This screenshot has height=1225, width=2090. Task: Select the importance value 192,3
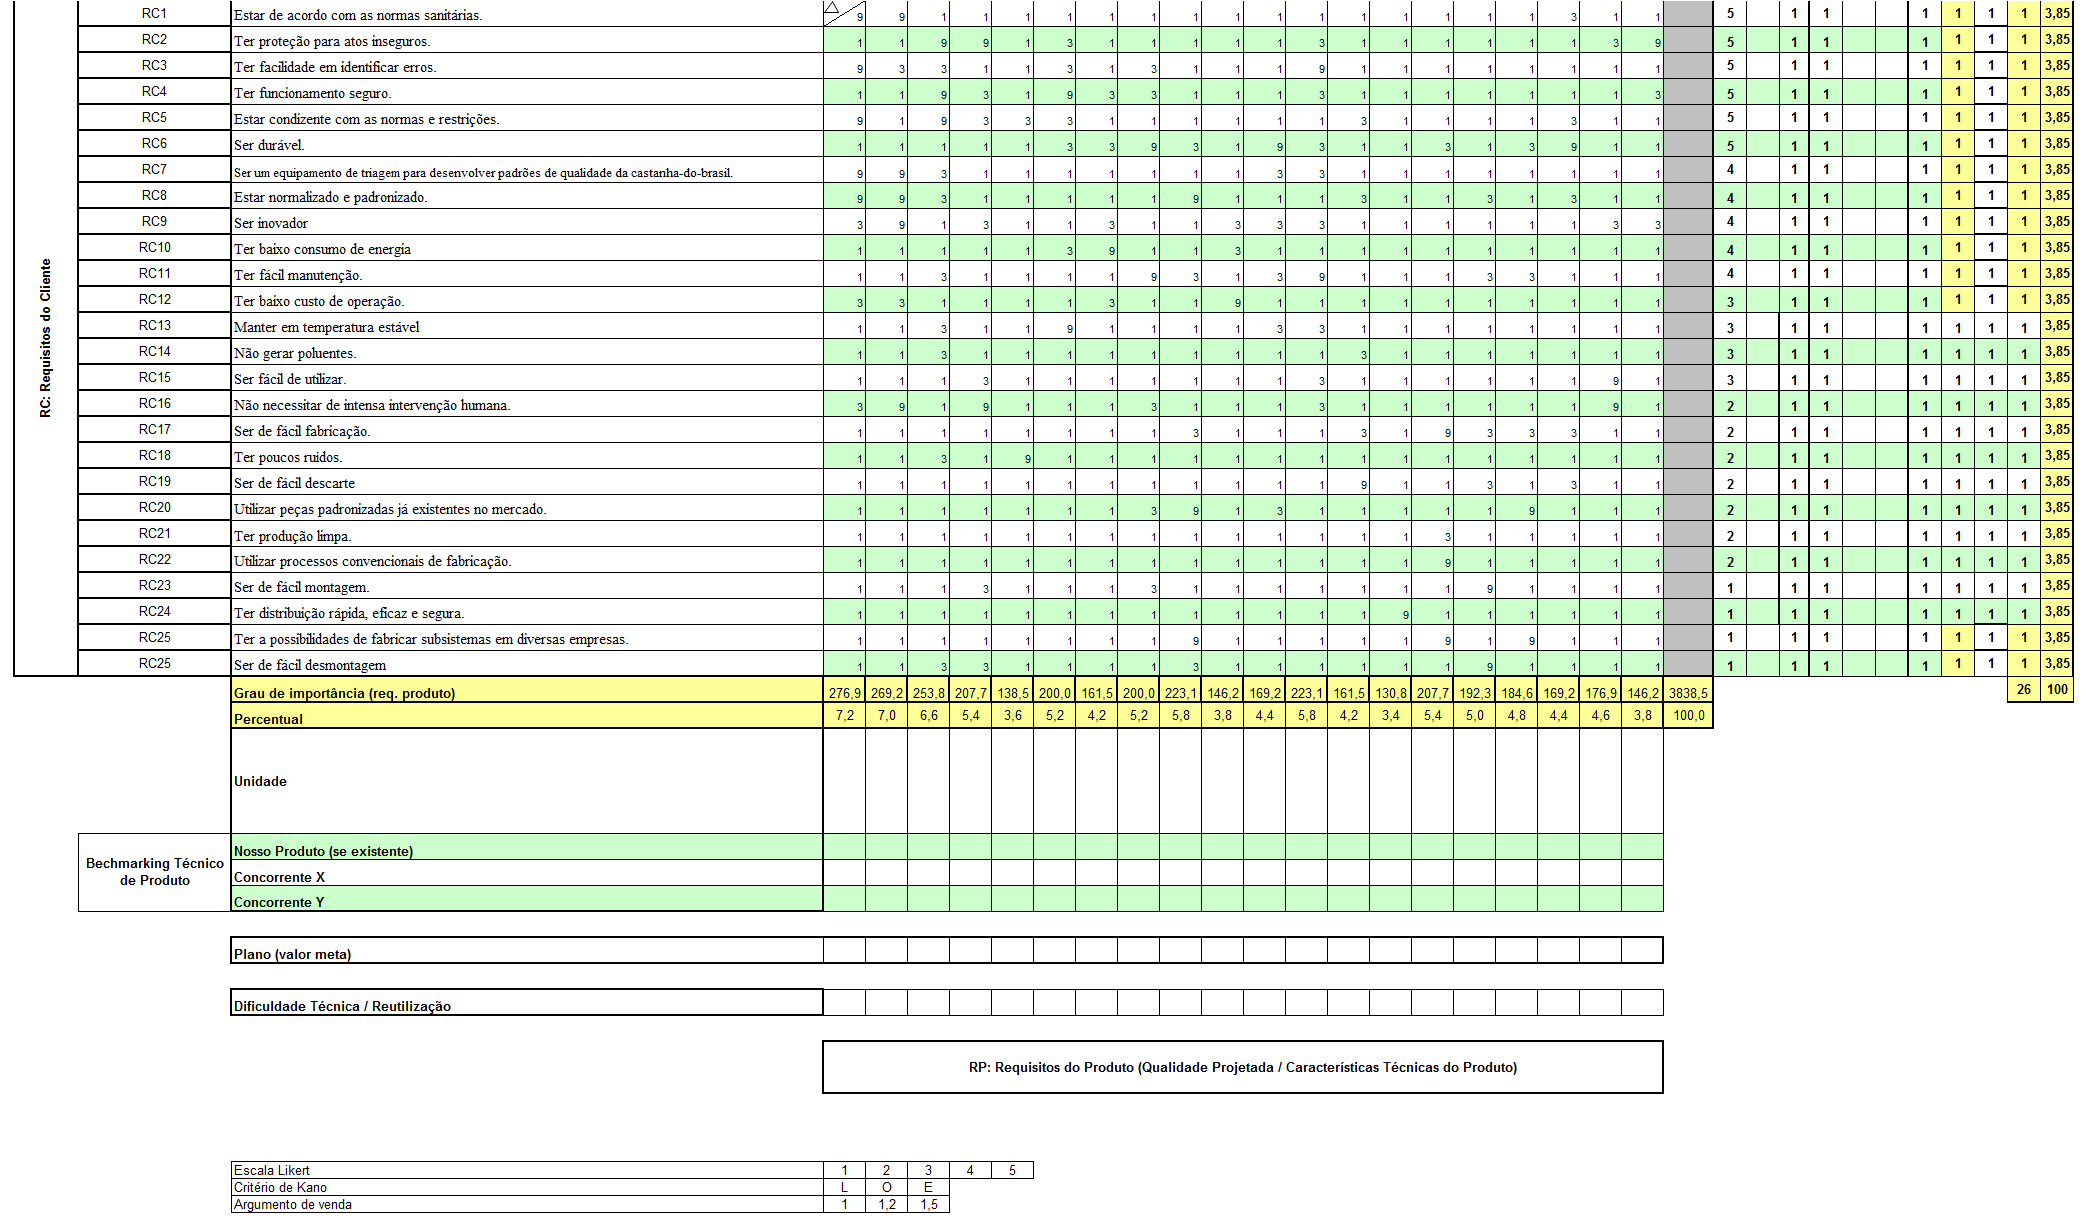(1475, 692)
